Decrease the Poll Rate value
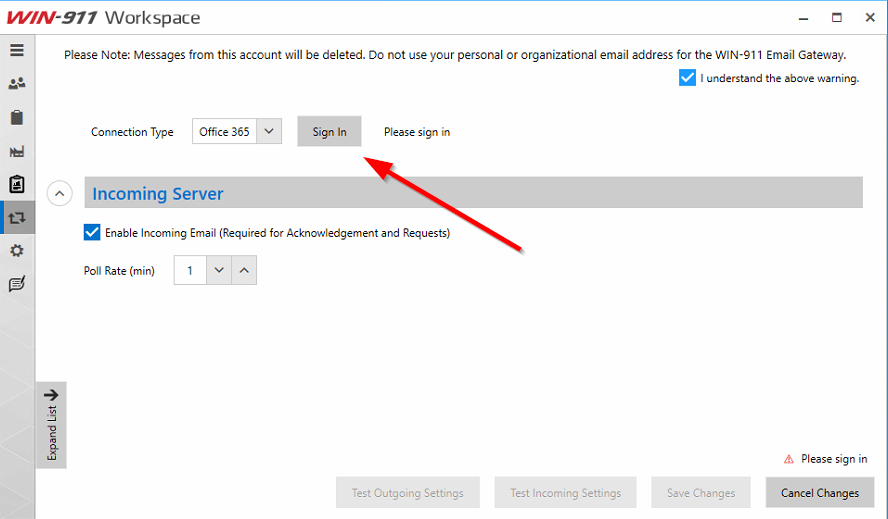This screenshot has height=519, width=888. tap(219, 270)
